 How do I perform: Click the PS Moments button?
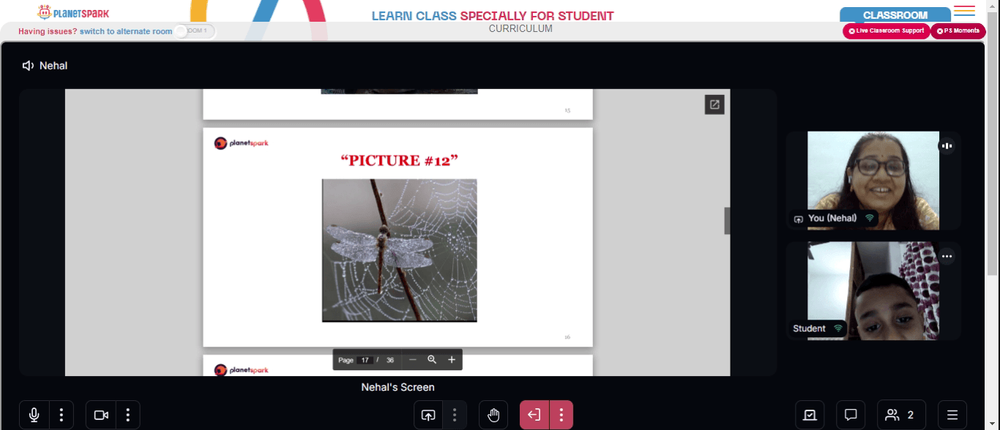pos(958,31)
